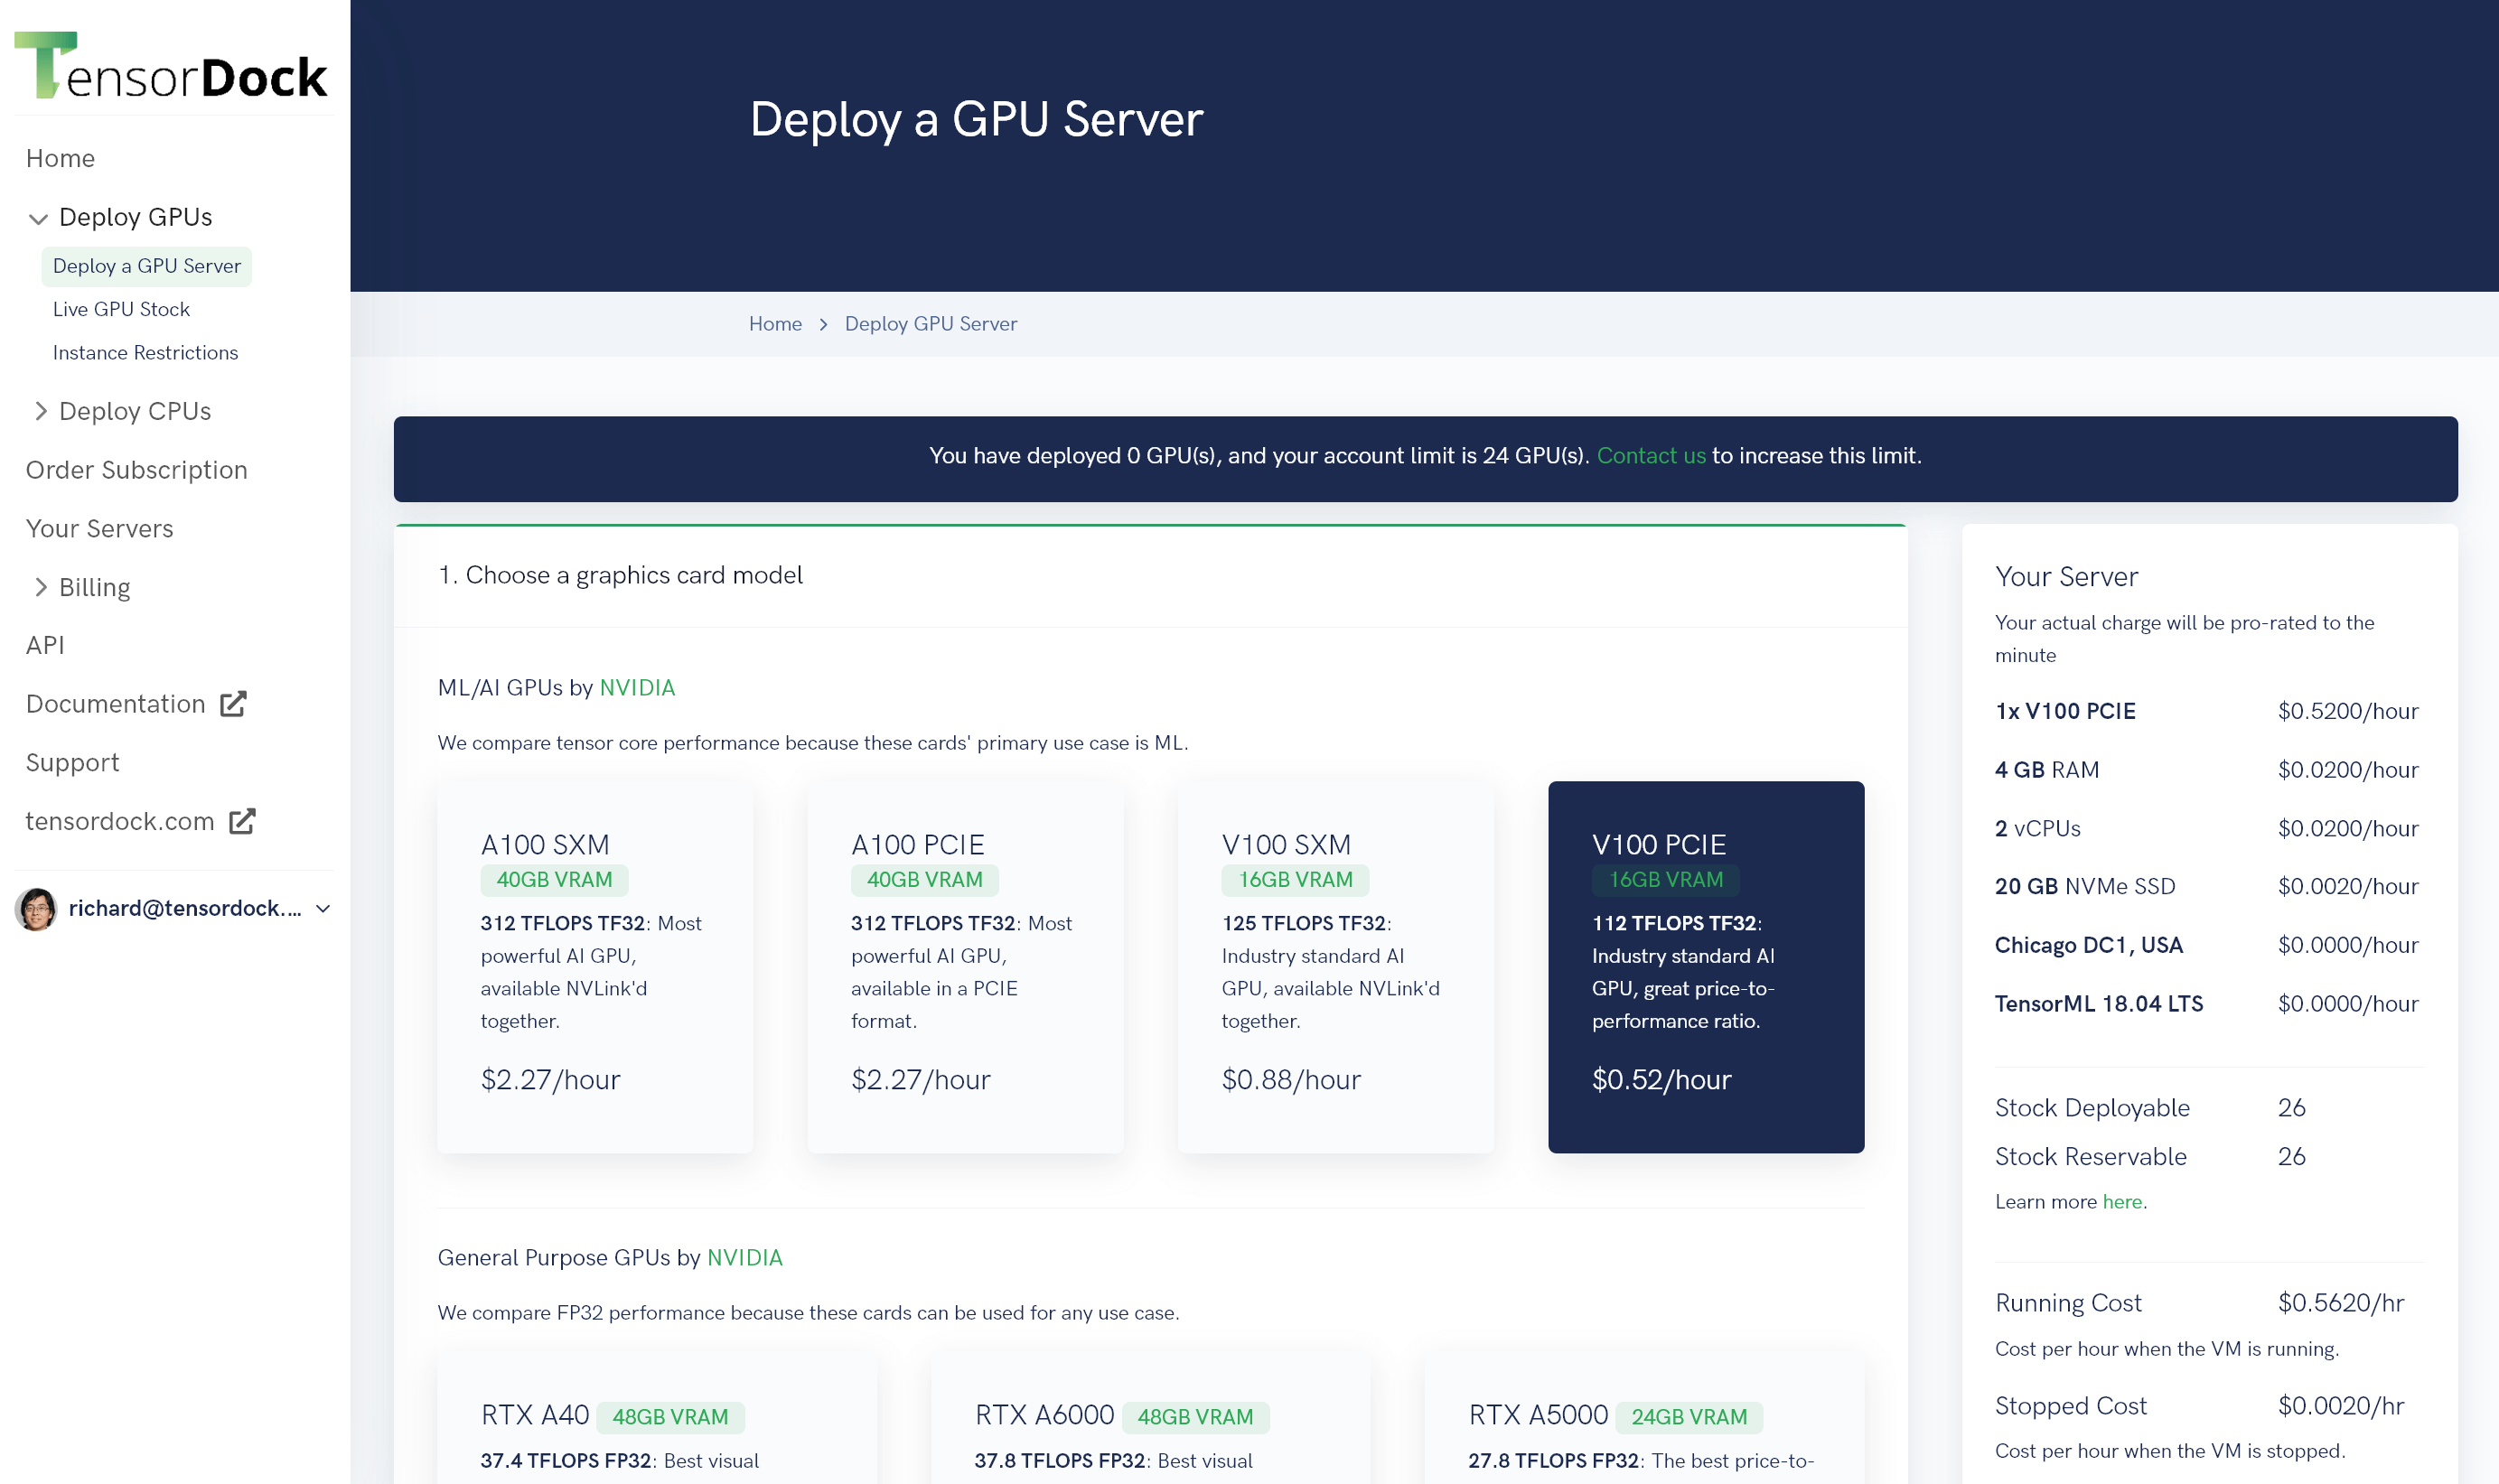
Task: Click the Stock Deployable 26 value
Action: [2291, 1108]
